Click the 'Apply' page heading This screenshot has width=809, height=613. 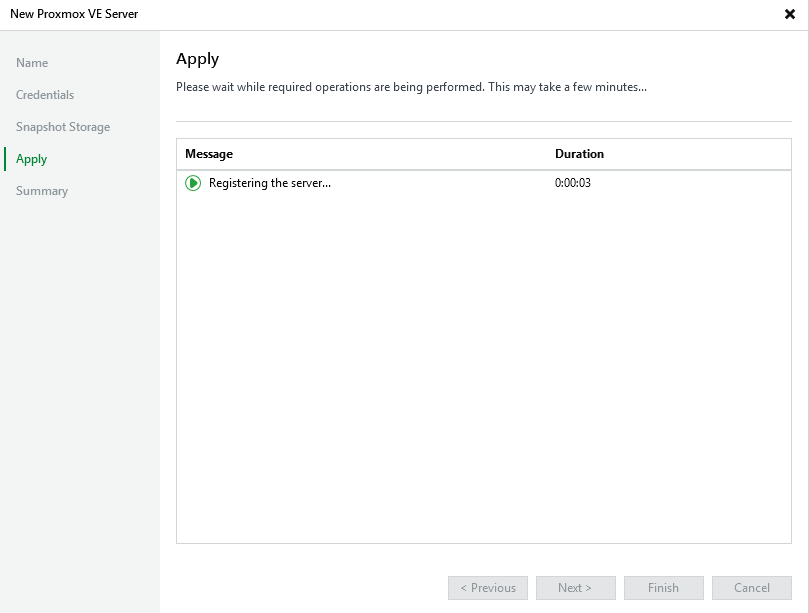tap(198, 59)
